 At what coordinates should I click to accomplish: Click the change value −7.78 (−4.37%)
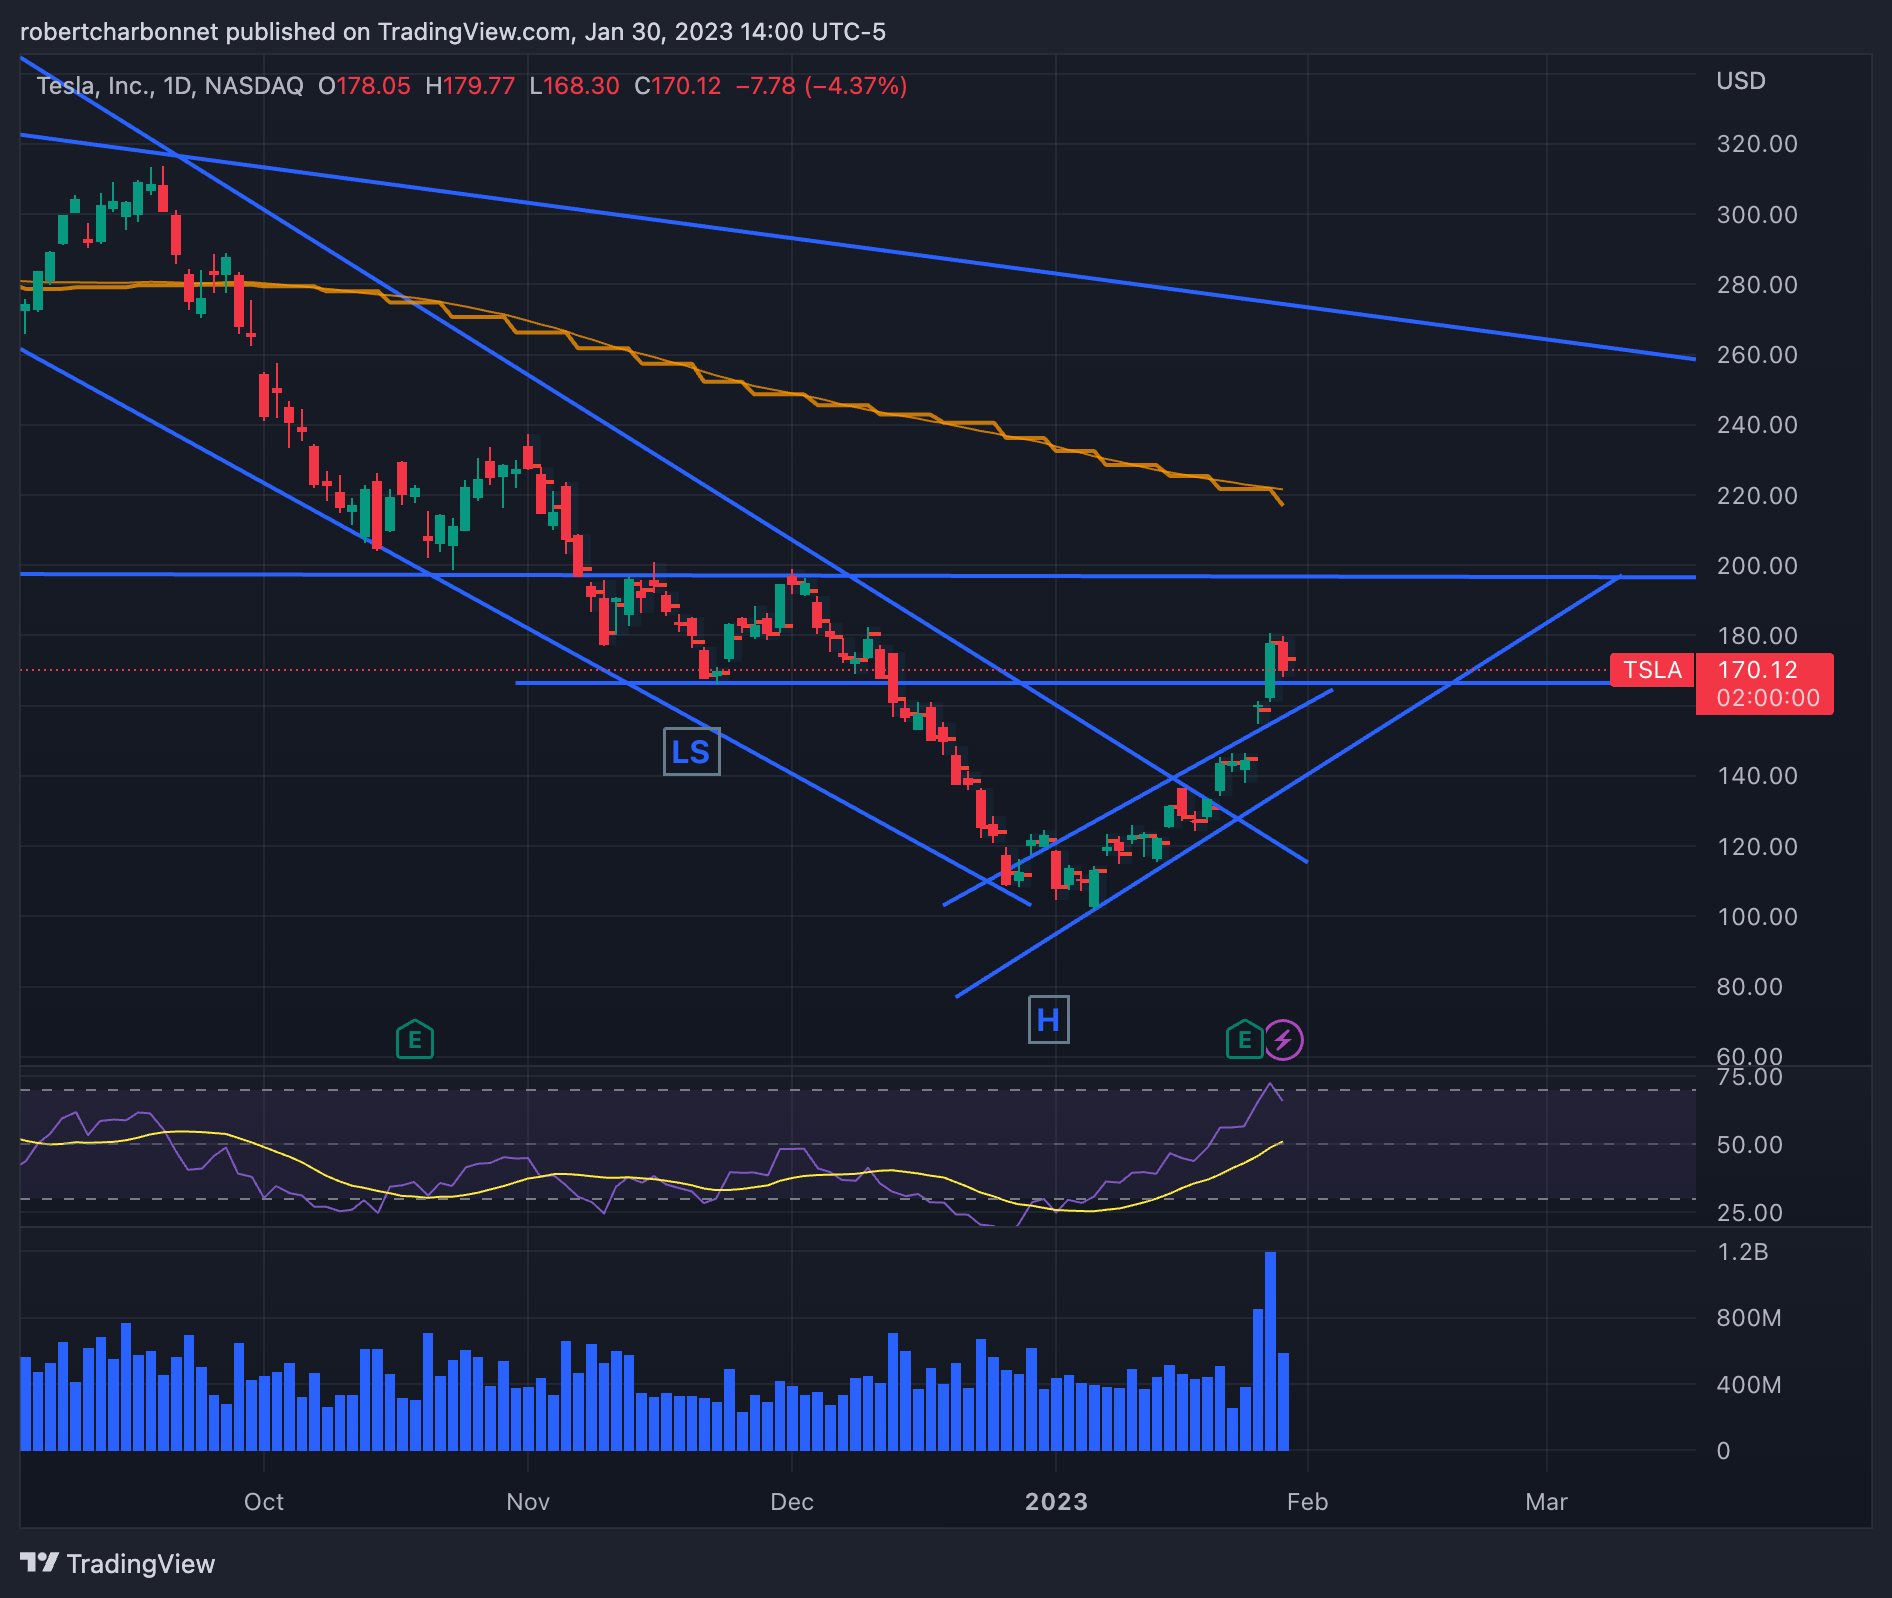[821, 86]
